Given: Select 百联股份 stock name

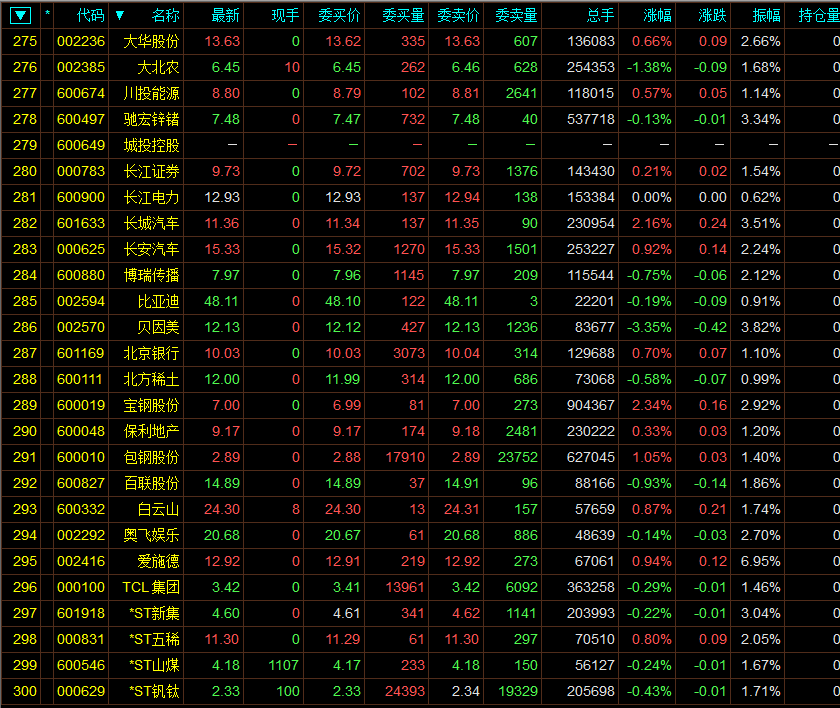Looking at the screenshot, I should point(151,484).
